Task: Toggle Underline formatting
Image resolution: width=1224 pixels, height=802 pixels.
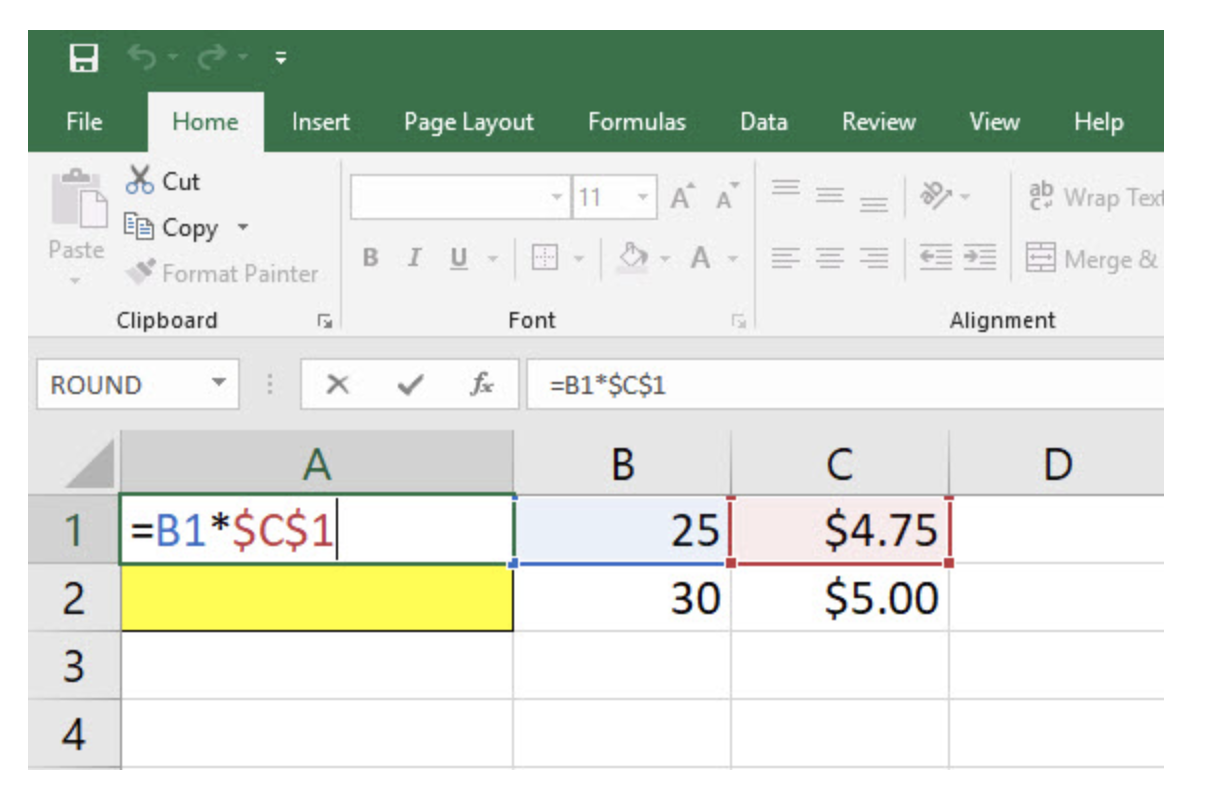Action: tap(459, 259)
